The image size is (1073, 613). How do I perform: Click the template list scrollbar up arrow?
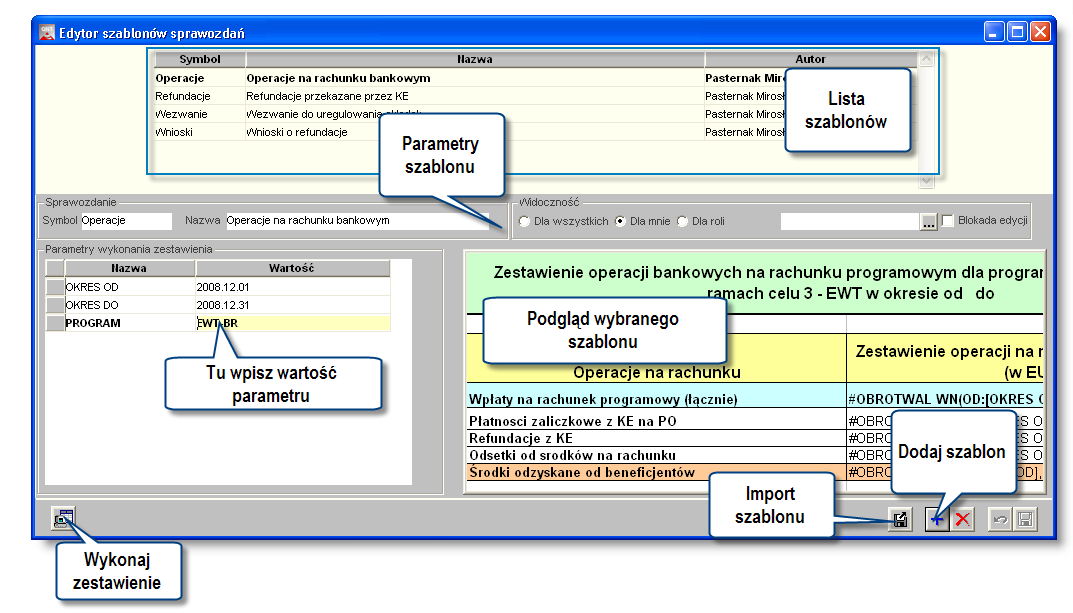tap(926, 59)
